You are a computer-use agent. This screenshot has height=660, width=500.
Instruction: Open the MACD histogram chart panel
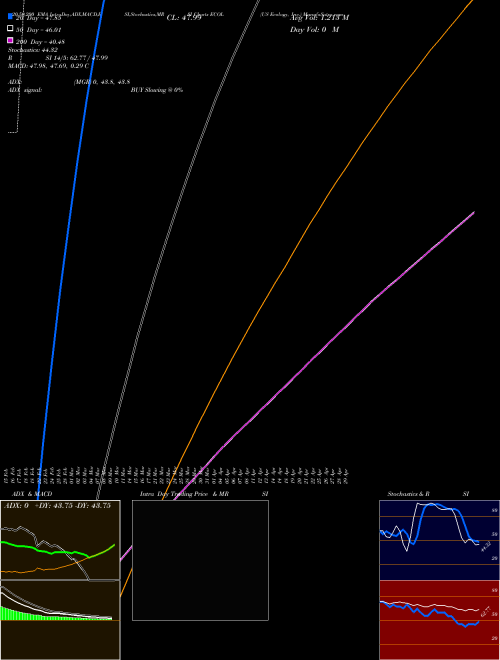coord(60,620)
